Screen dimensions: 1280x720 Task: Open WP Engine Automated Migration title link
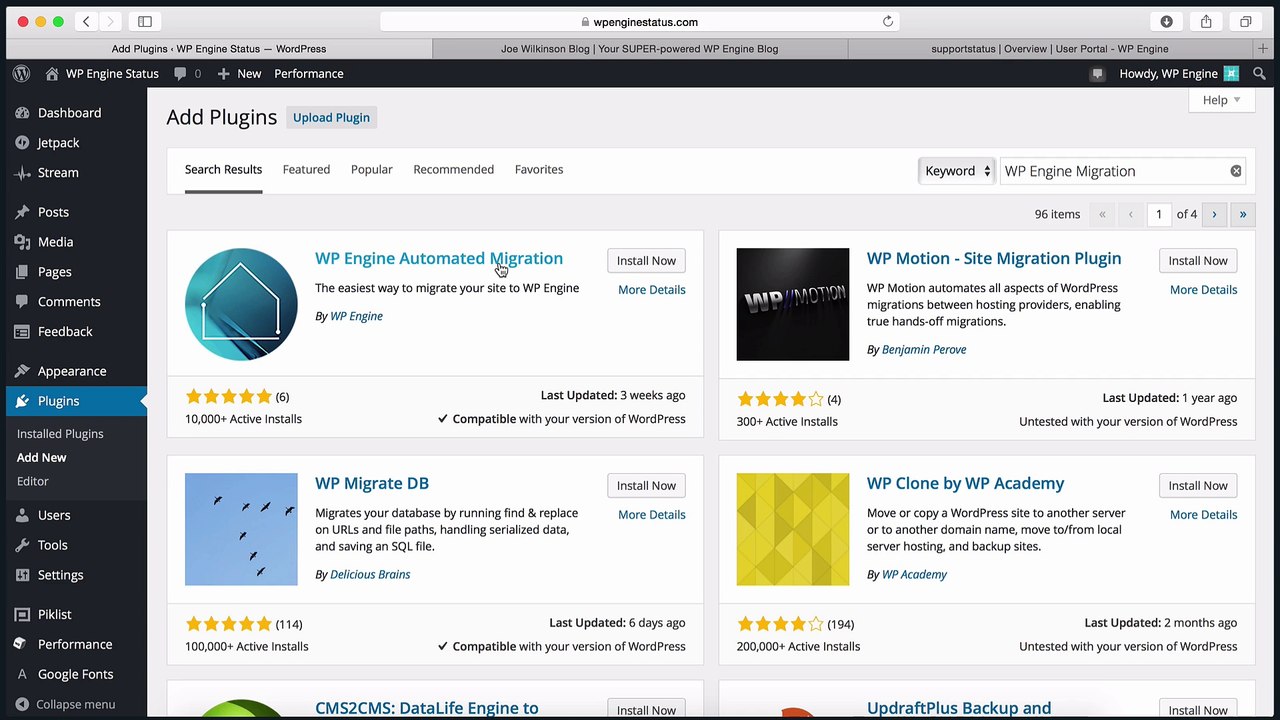tap(439, 258)
